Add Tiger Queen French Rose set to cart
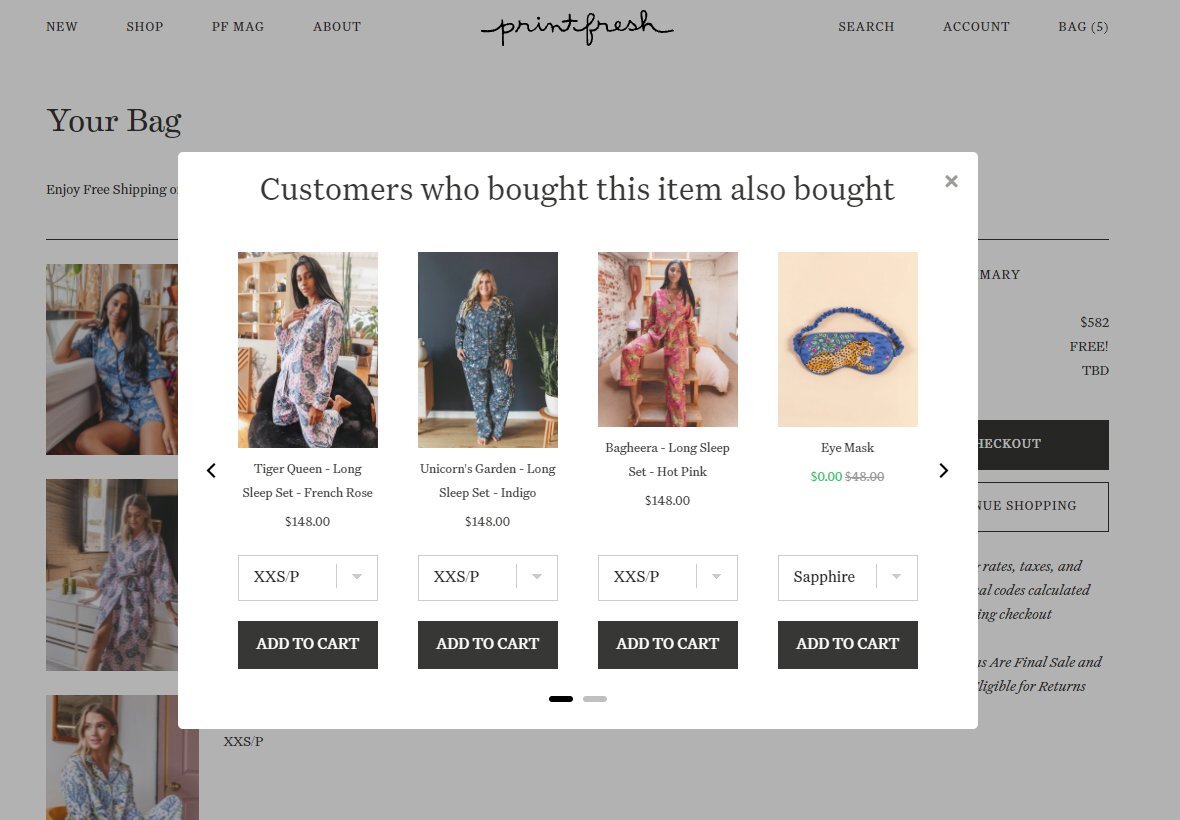Image resolution: width=1180 pixels, height=820 pixels. click(308, 644)
